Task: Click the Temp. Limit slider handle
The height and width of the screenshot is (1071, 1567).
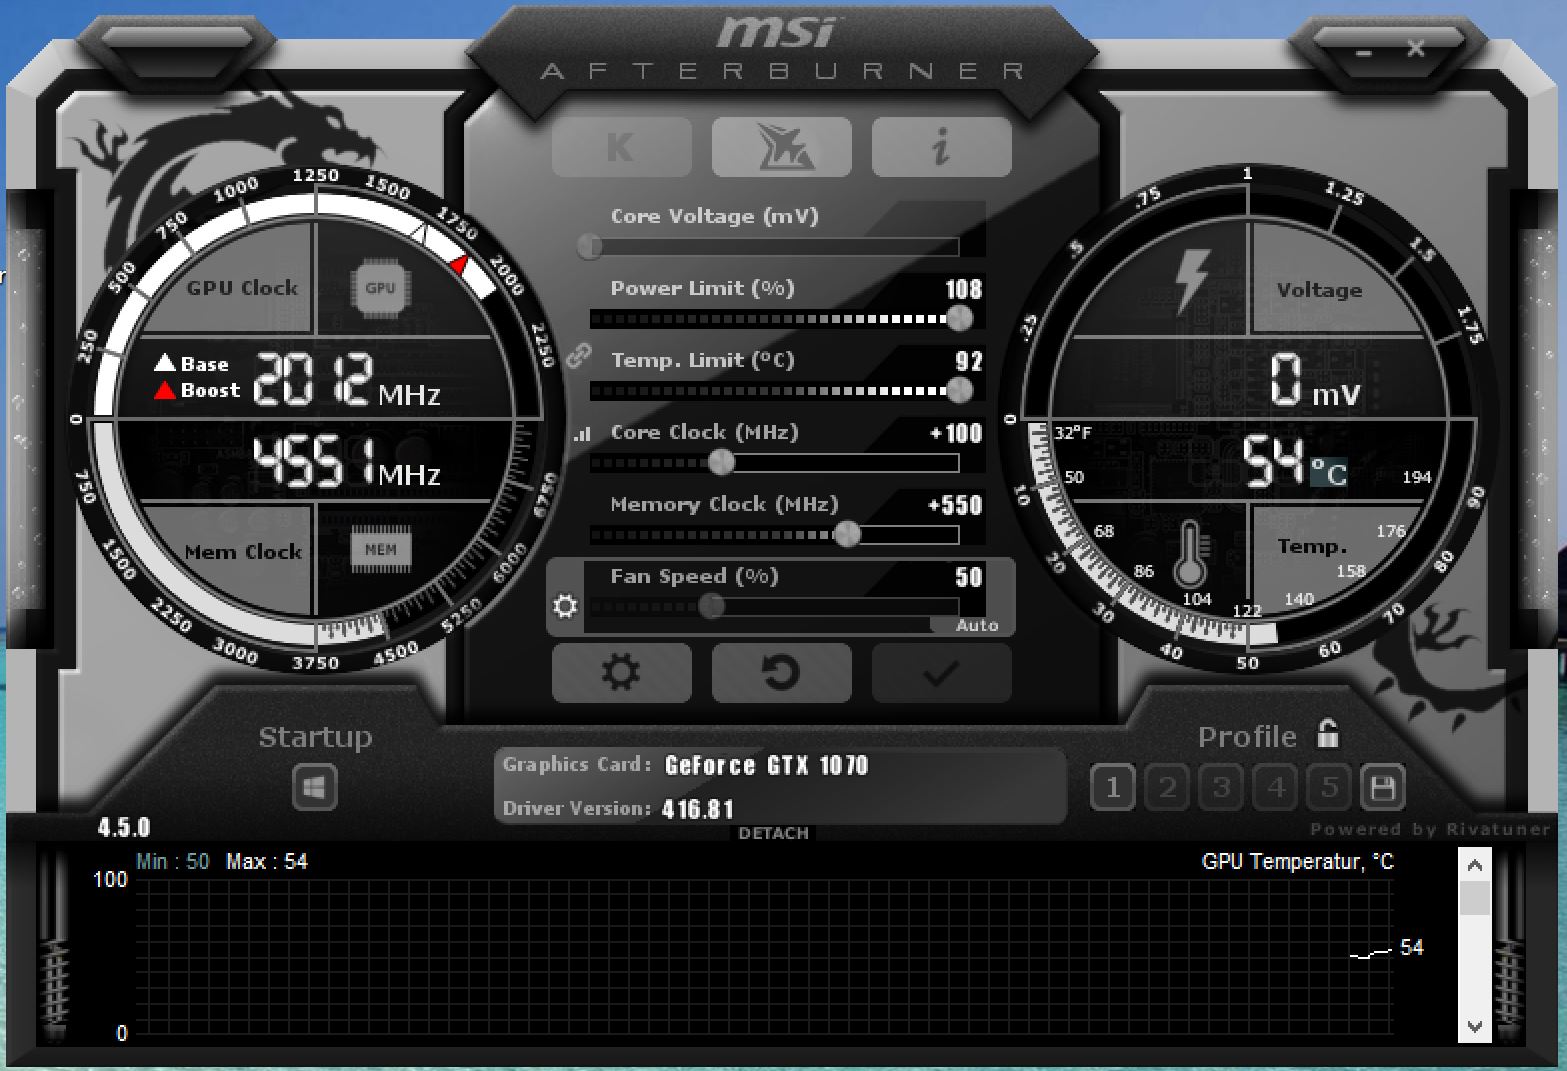Action: pos(959,390)
